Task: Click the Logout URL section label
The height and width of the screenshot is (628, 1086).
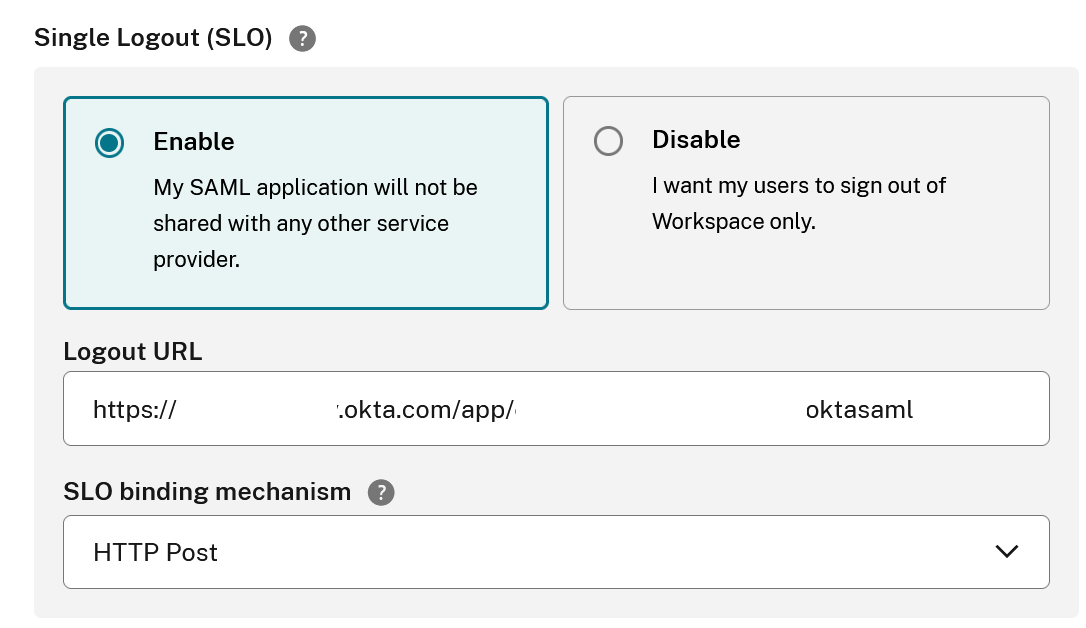Action: 132,351
